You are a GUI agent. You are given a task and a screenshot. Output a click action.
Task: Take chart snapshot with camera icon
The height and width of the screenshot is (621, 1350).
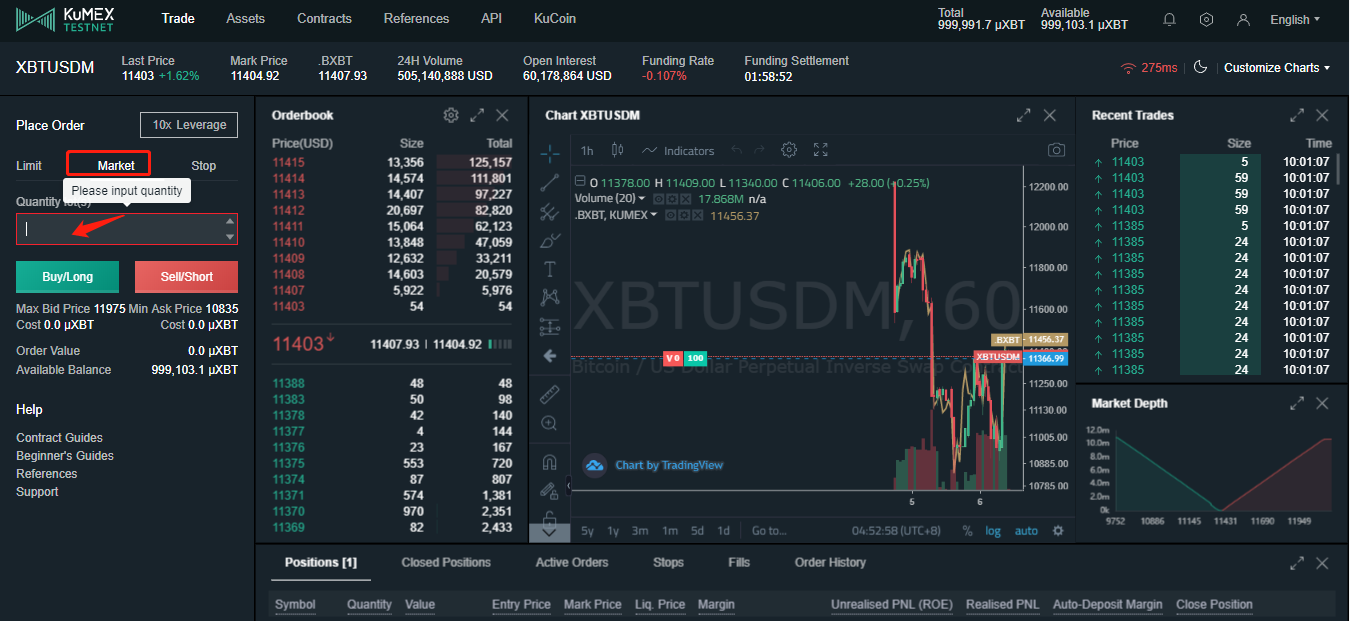point(1056,150)
